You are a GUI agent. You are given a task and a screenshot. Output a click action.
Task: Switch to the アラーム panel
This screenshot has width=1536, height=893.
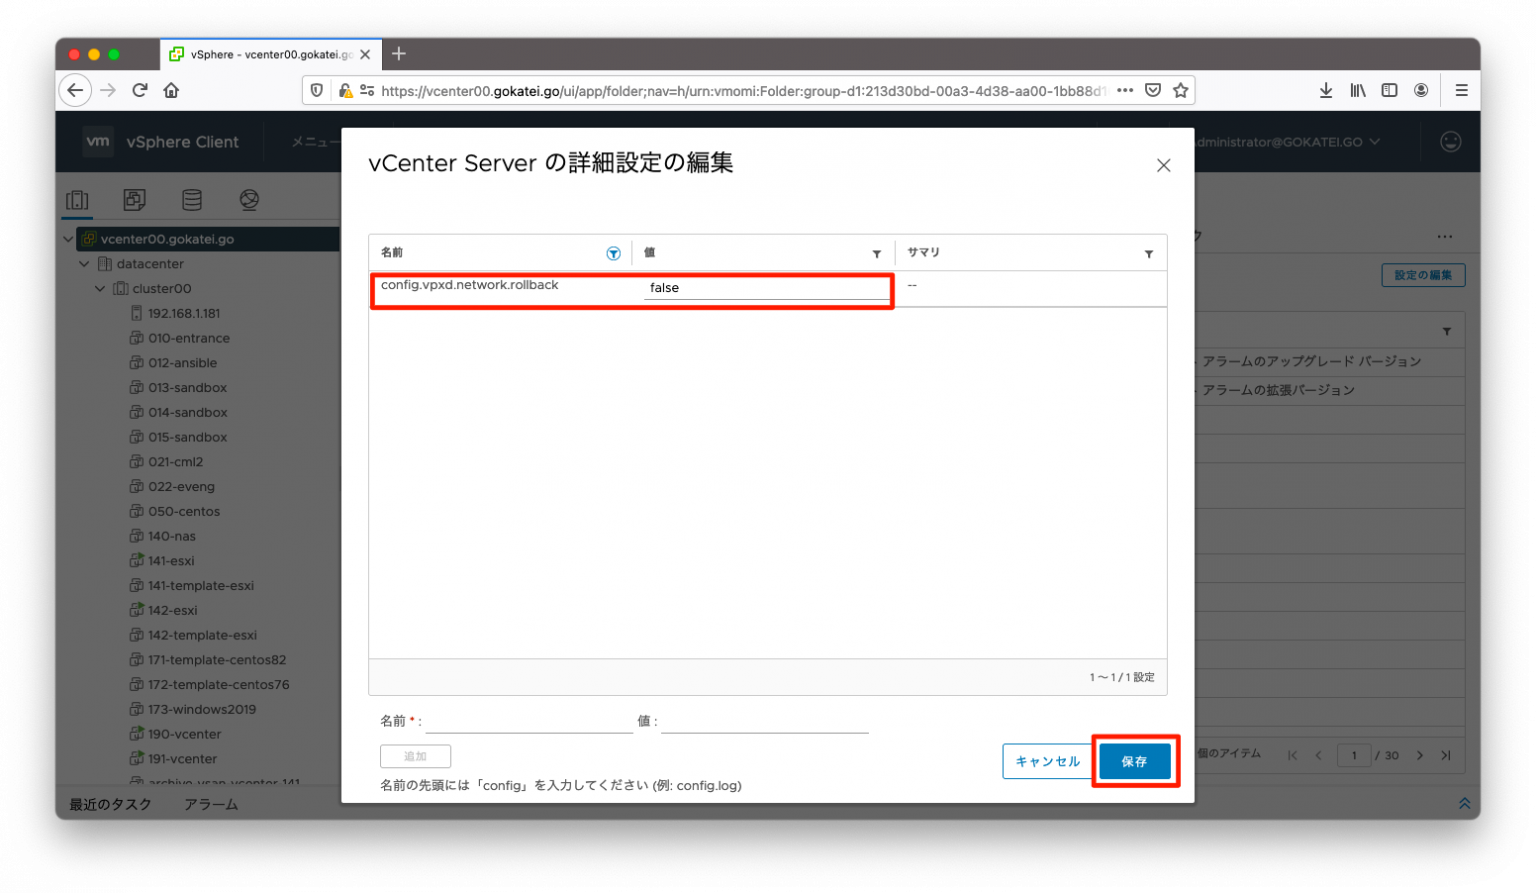pos(211,803)
